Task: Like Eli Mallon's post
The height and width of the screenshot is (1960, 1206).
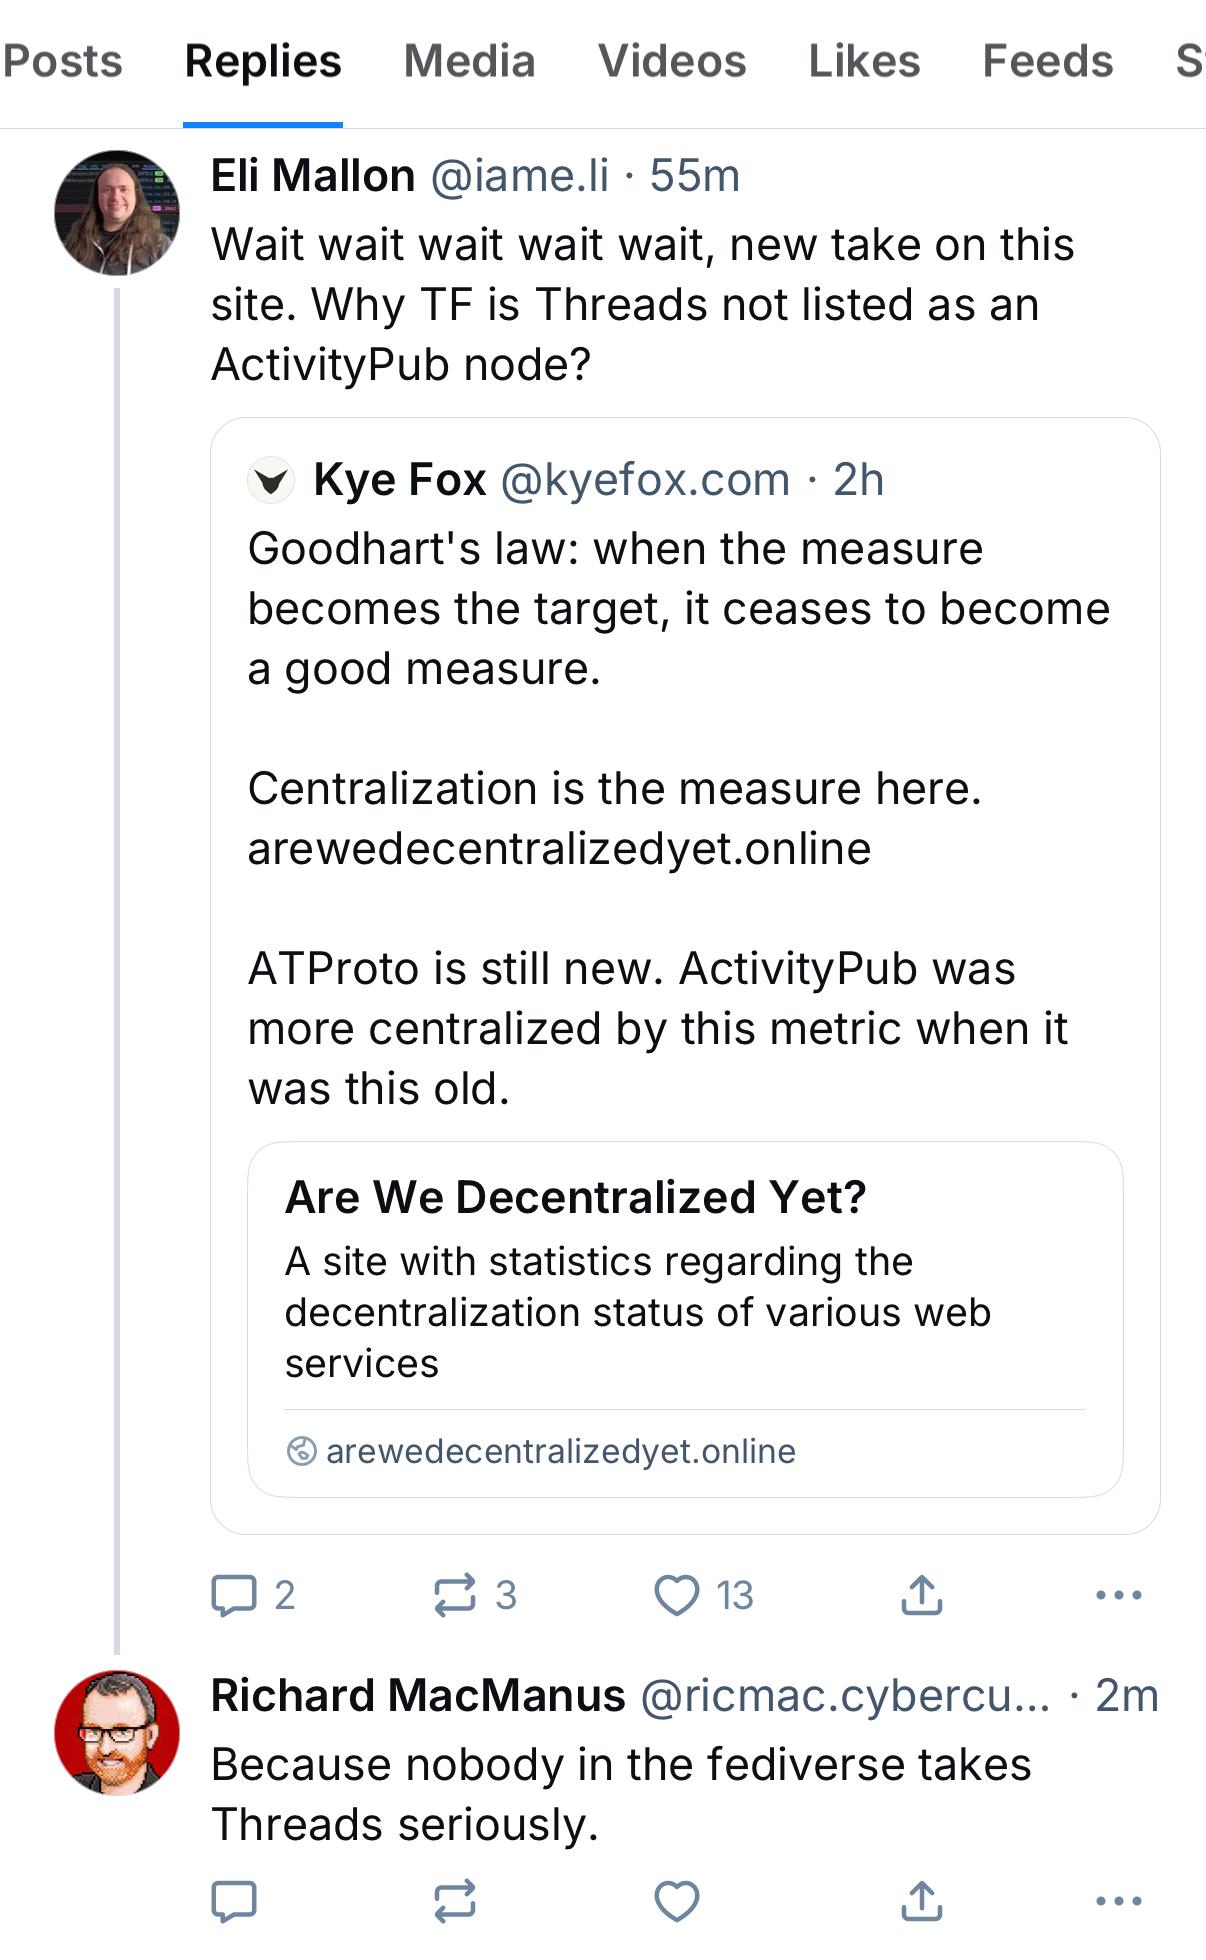Action: 677,1595
